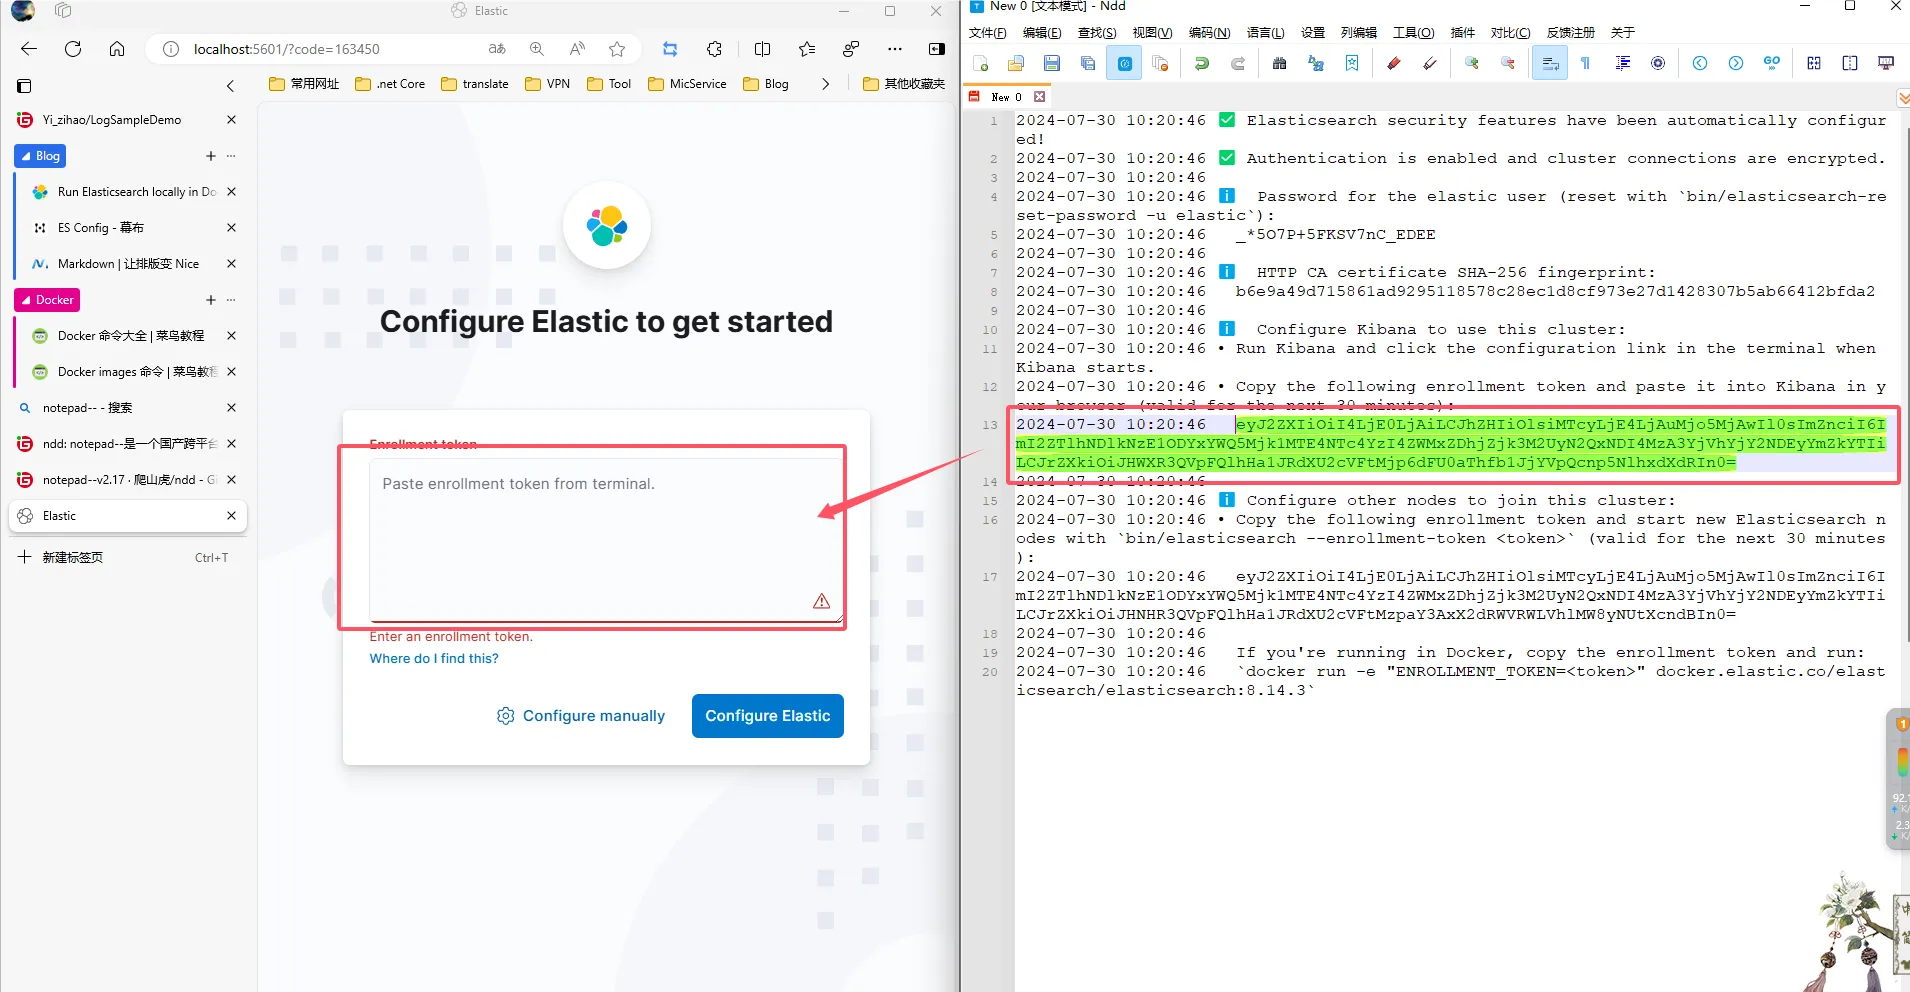The width and height of the screenshot is (1910, 992).
Task: Open the 其他收藏夹 bookmarks folder
Action: click(x=904, y=84)
